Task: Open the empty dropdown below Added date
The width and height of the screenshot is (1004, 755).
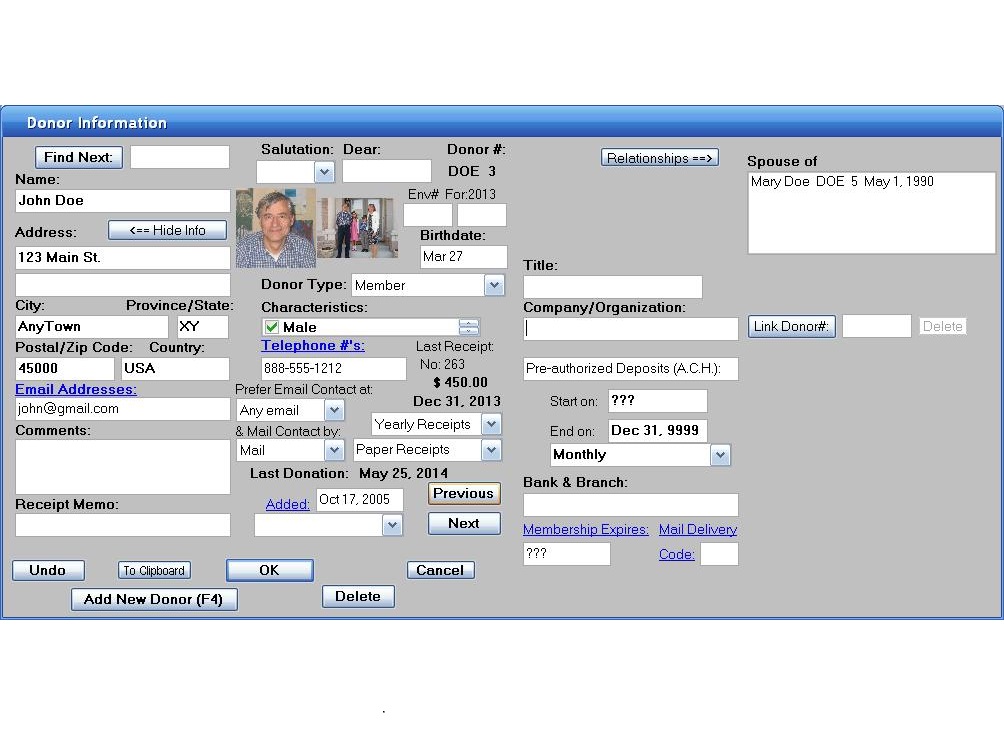Action: point(392,525)
